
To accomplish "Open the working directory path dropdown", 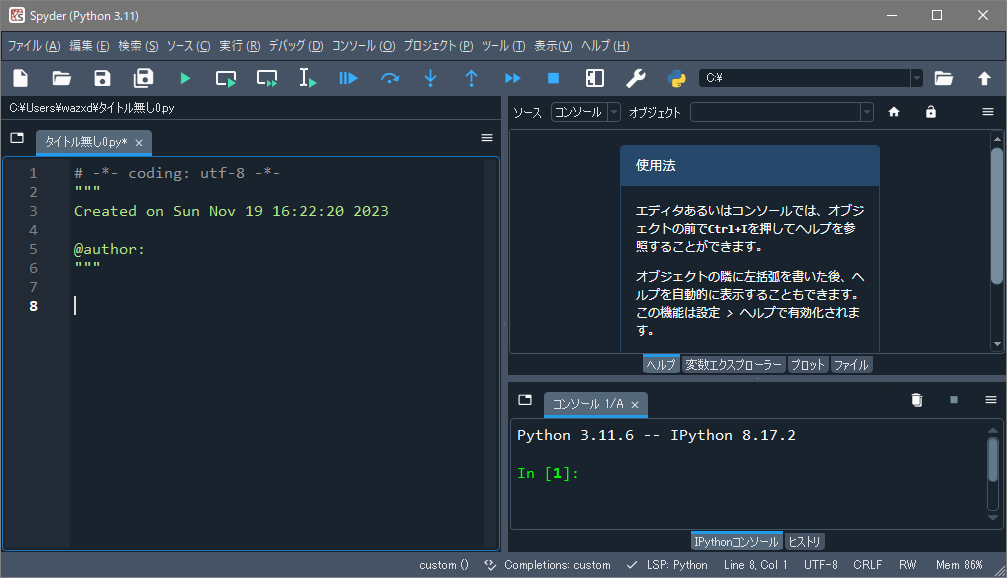I will (916, 78).
